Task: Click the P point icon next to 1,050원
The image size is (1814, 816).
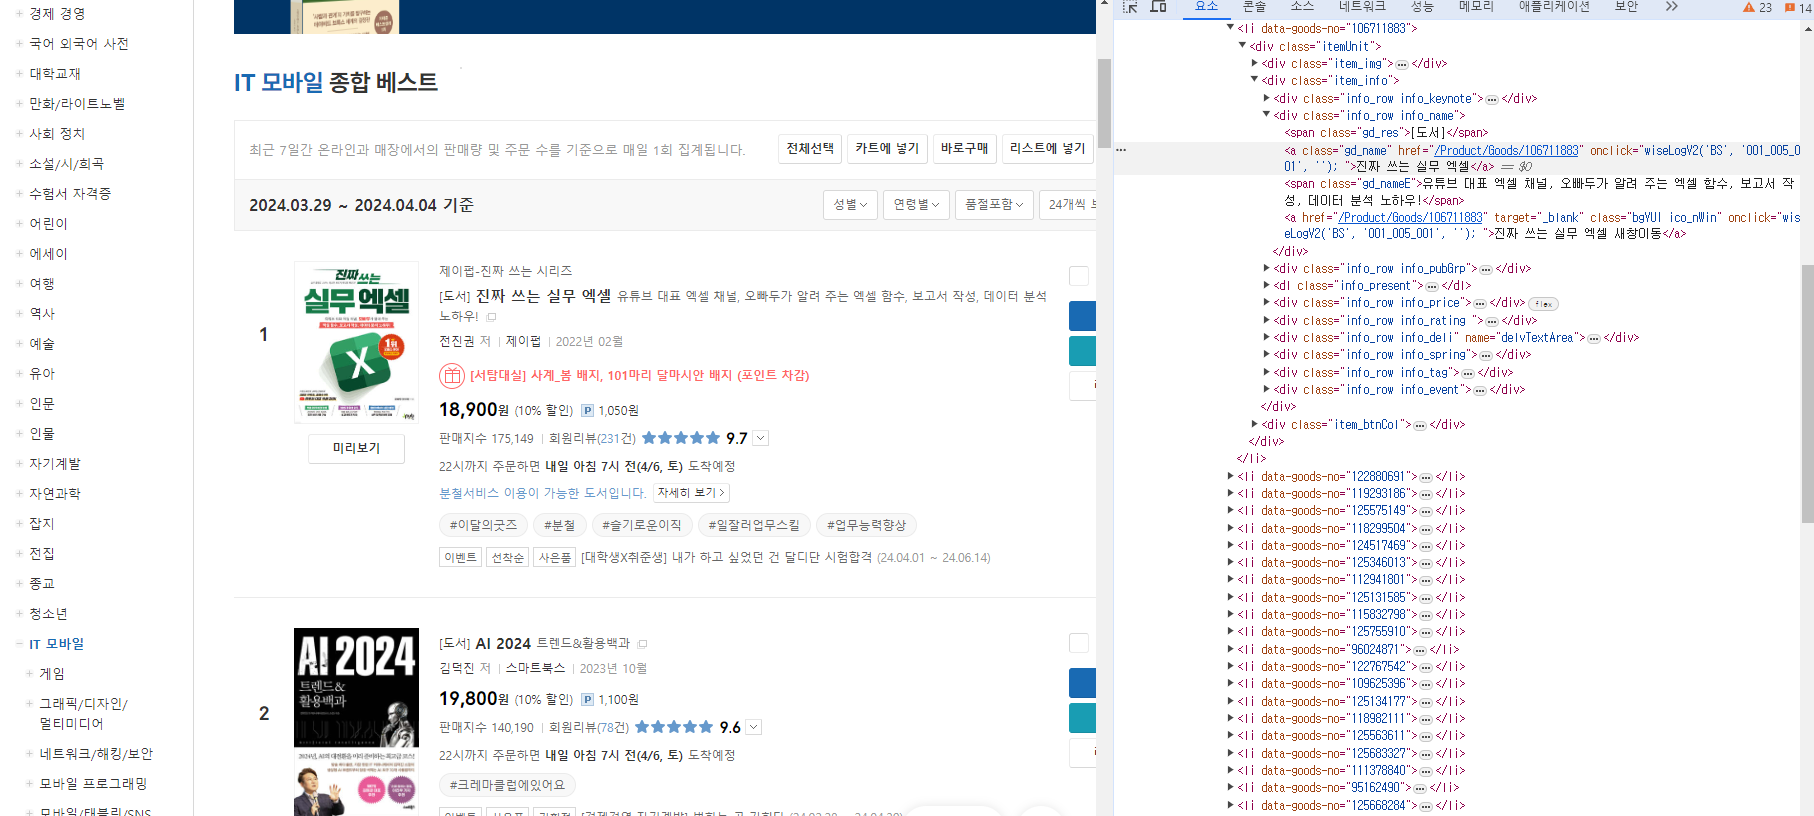Action: click(x=587, y=411)
